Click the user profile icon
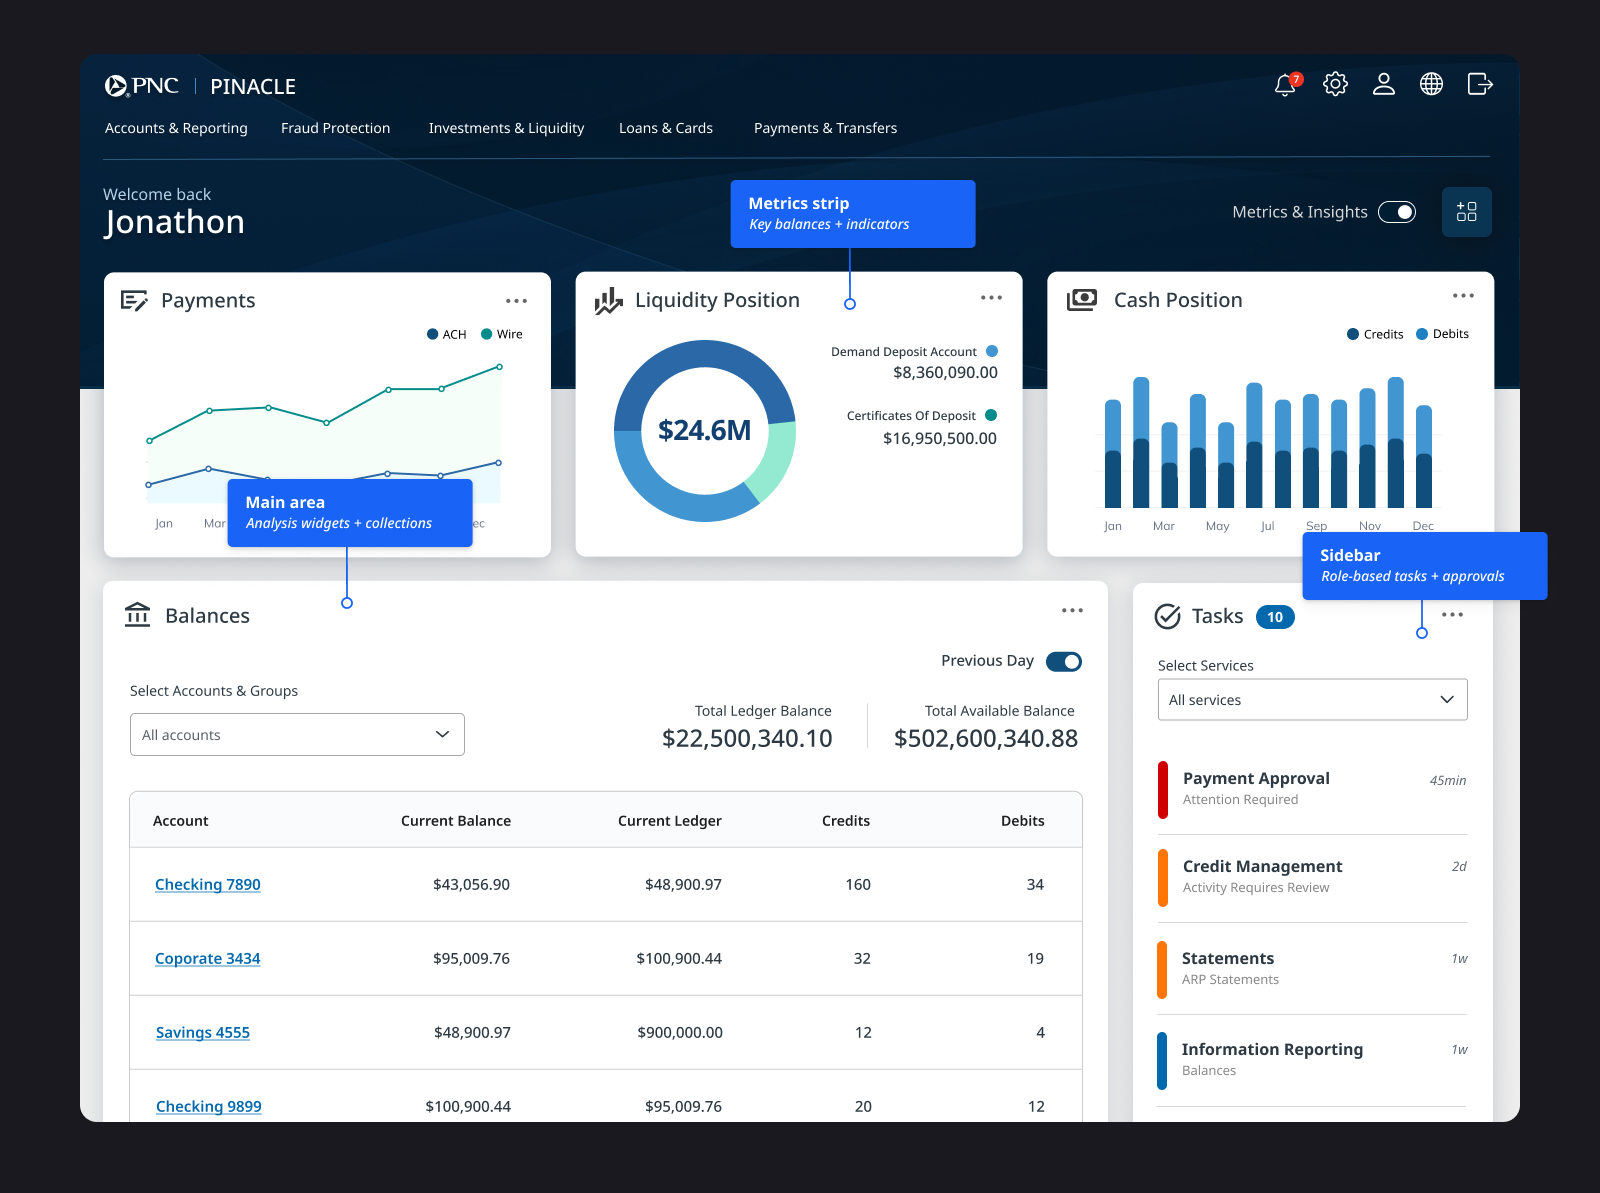The image size is (1600, 1193). point(1383,84)
